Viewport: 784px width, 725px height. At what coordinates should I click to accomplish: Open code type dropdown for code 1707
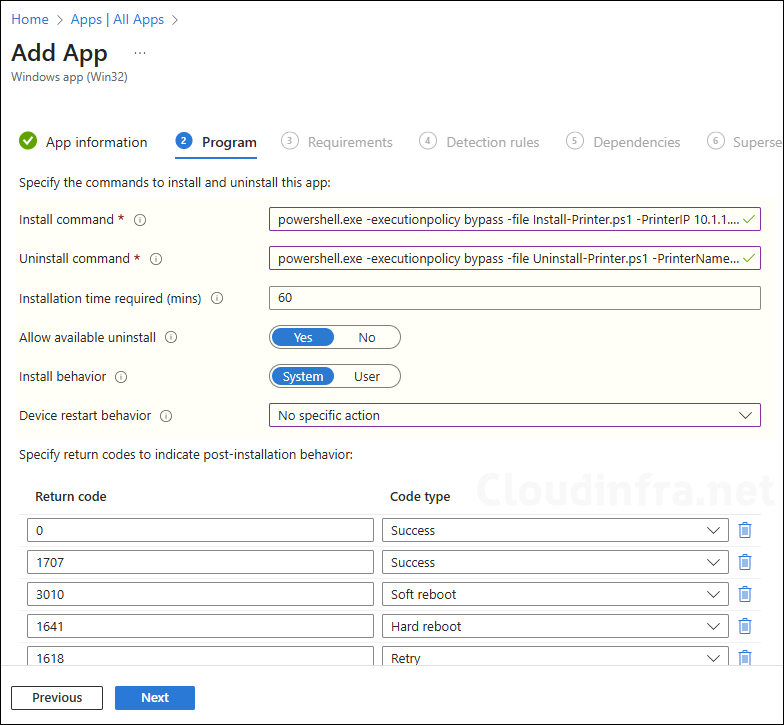[555, 562]
